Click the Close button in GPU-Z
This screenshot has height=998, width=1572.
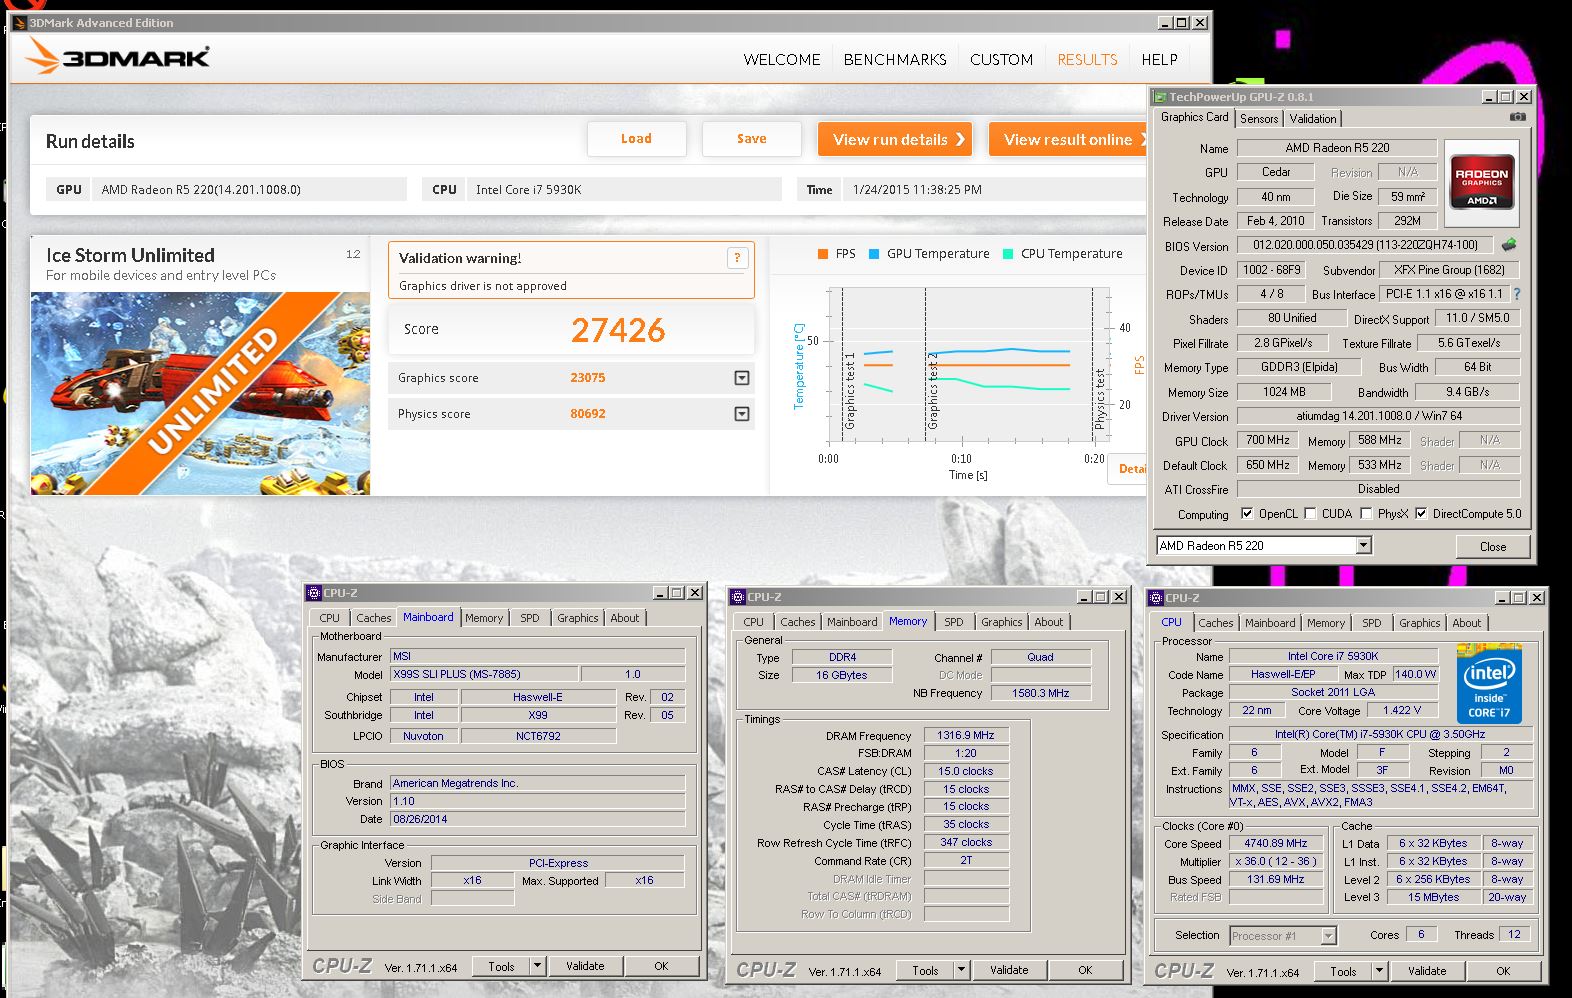click(x=1493, y=546)
